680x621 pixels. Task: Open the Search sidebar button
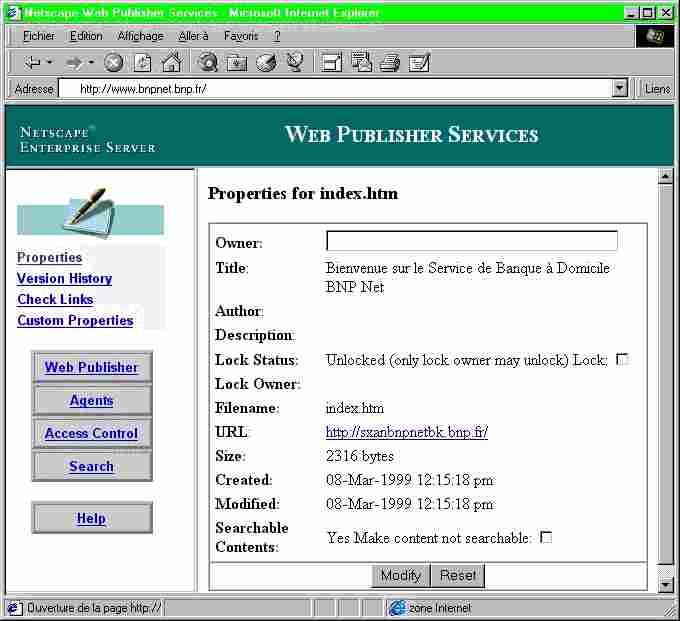coord(92,466)
